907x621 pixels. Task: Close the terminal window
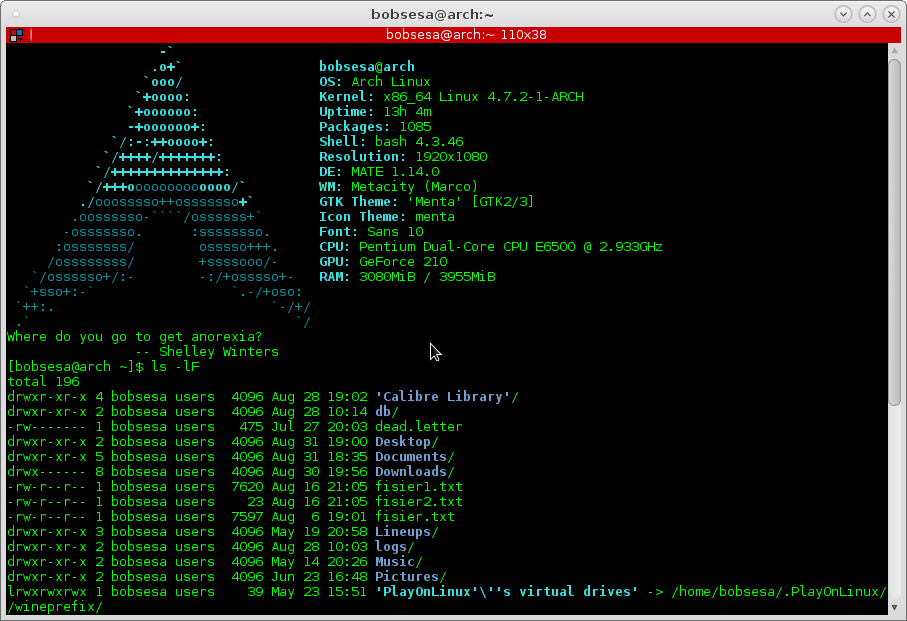pyautogui.click(x=887, y=14)
